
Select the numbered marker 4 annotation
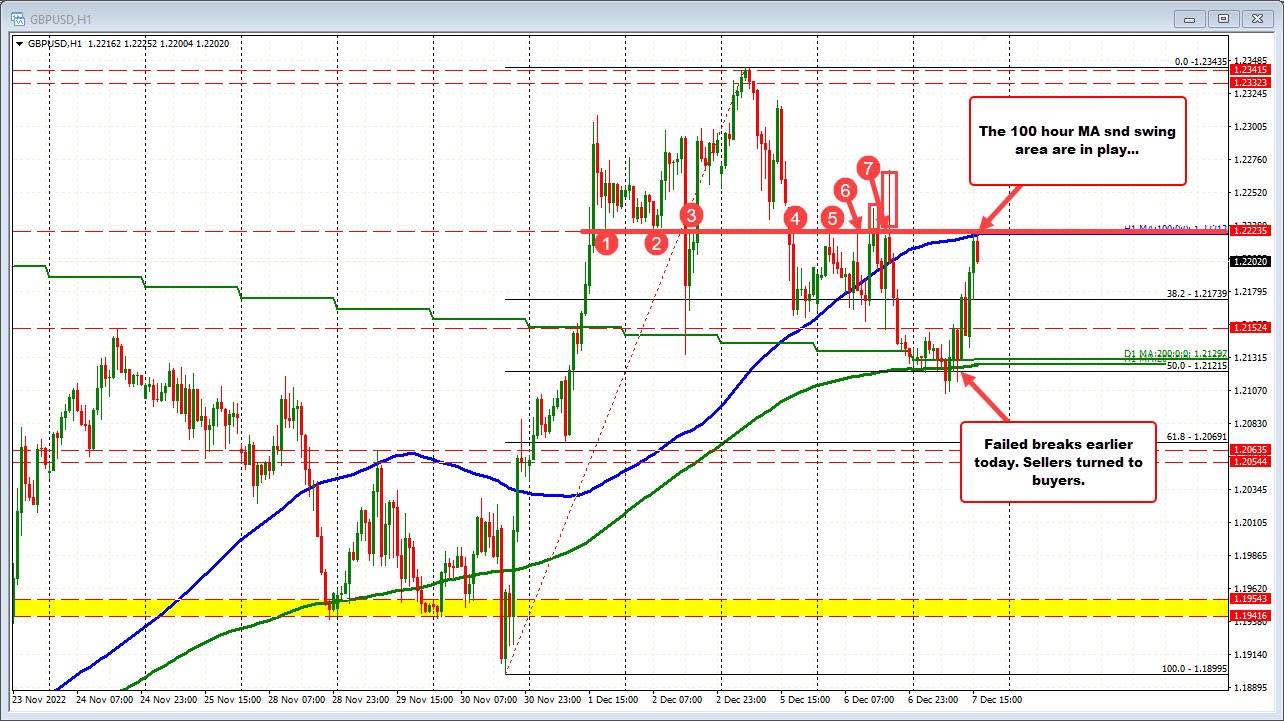(795, 219)
